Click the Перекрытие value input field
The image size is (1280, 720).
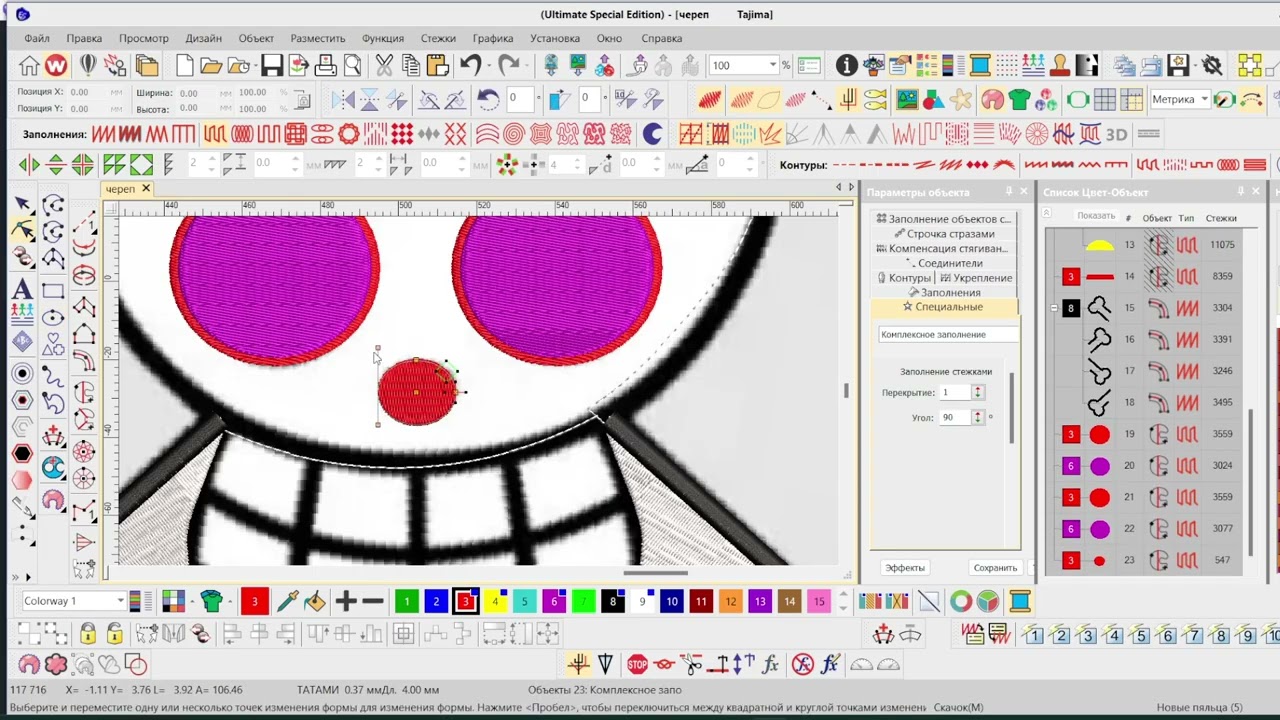click(955, 393)
